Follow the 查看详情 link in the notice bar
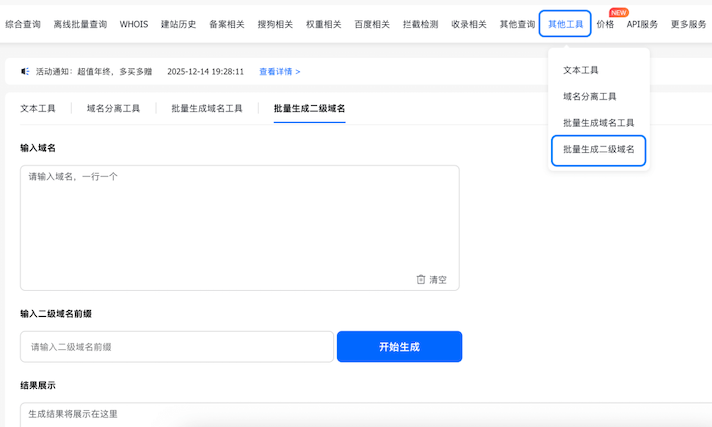This screenshot has width=712, height=427. tap(279, 72)
